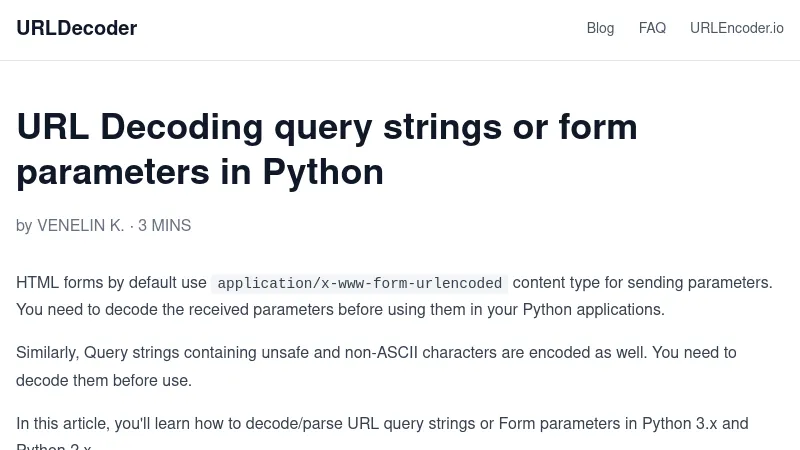The image size is (800, 450).
Task: Click 'content type for sending parameters' text
Action: [x=642, y=283]
